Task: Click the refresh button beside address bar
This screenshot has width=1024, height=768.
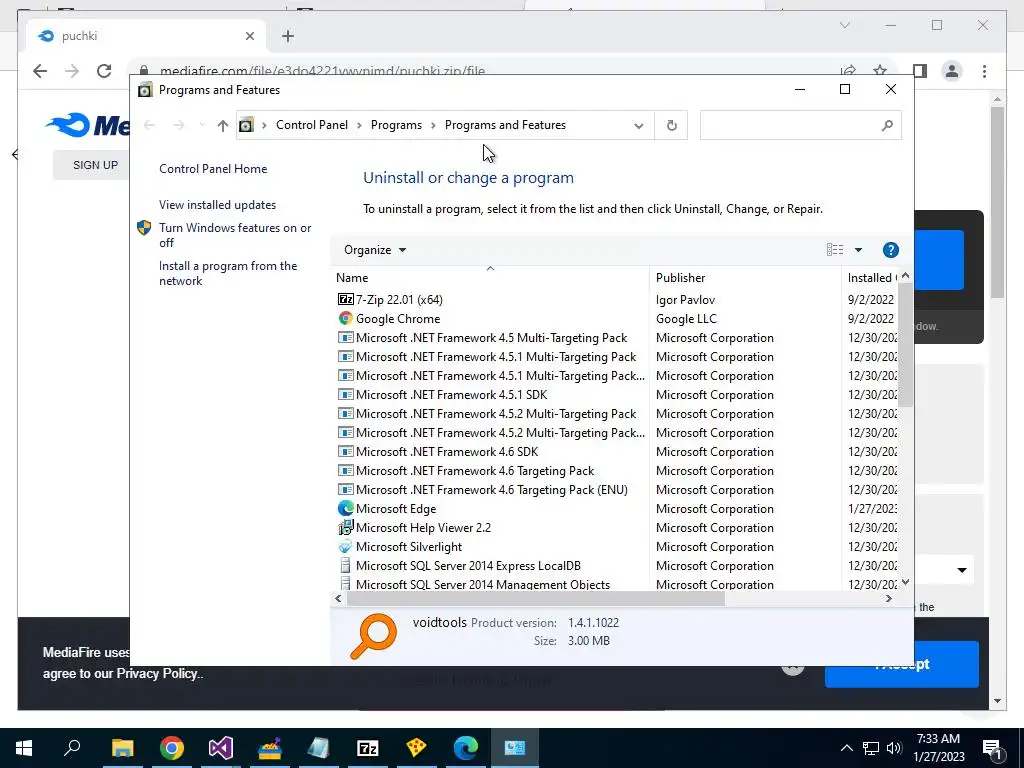Action: 671,125
